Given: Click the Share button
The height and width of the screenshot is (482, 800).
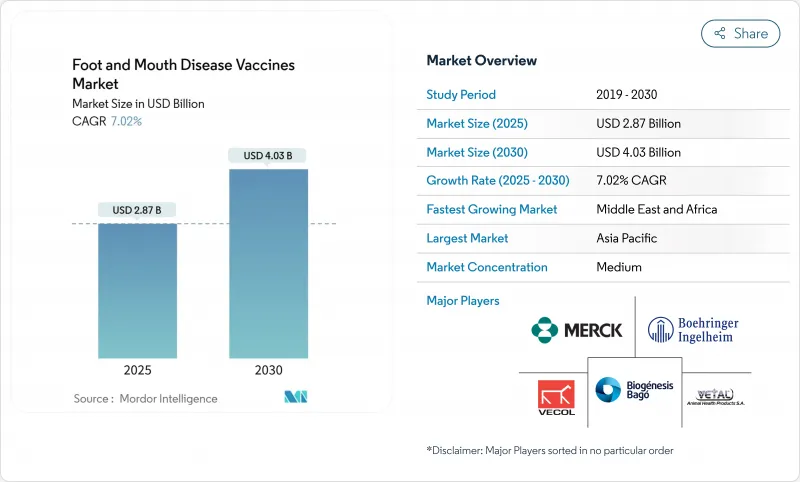Looking at the screenshot, I should (740, 33).
